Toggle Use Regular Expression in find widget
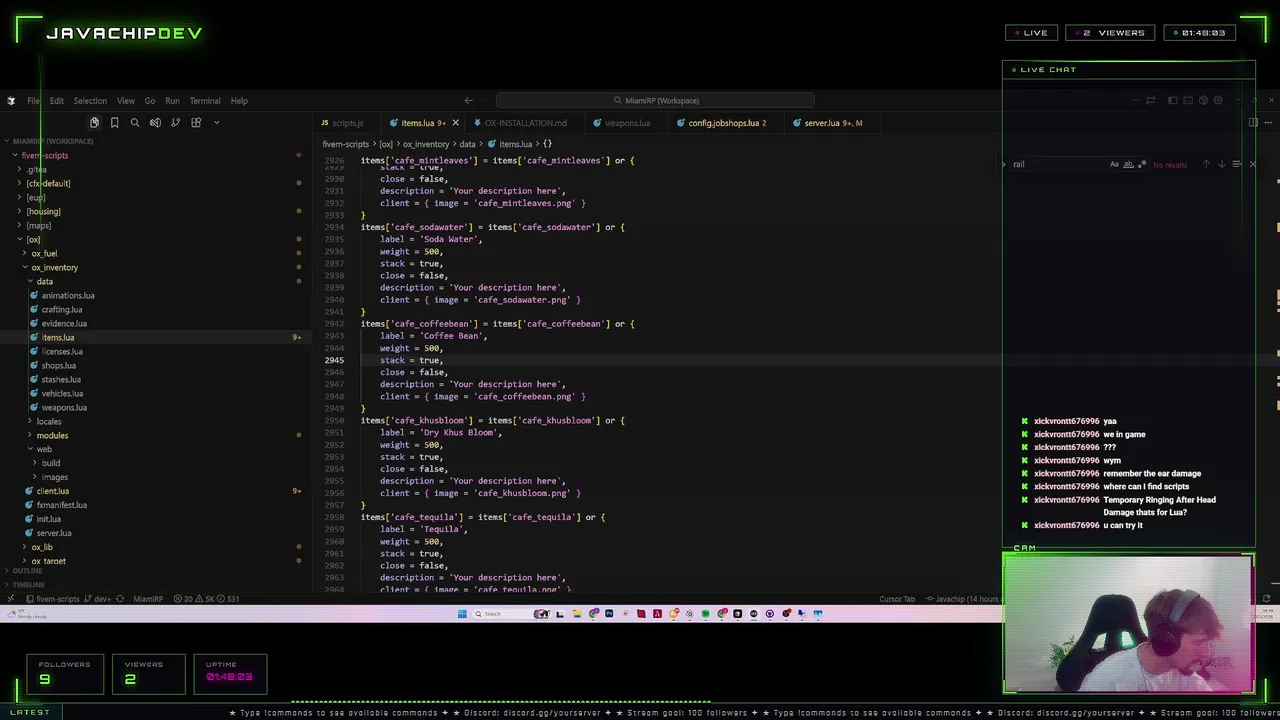This screenshot has height=720, width=1280. (x=1142, y=164)
